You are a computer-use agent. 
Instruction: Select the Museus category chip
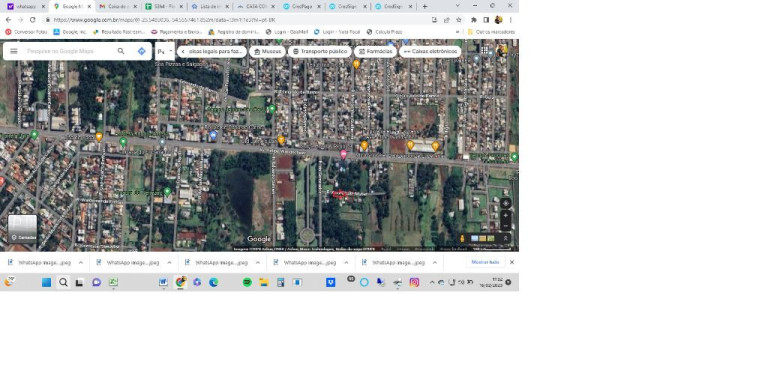point(267,51)
